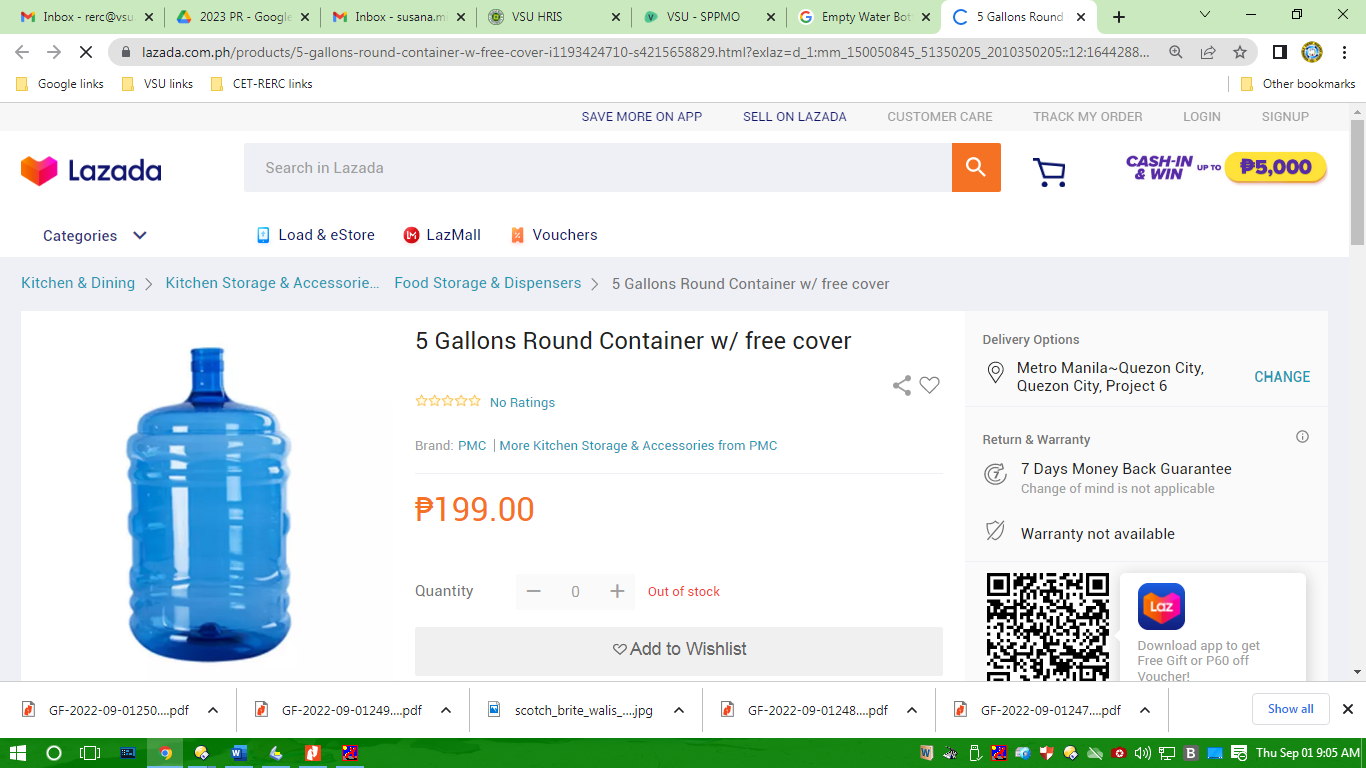1366x768 pixels.
Task: Click CHANGE delivery location link
Action: point(1281,377)
